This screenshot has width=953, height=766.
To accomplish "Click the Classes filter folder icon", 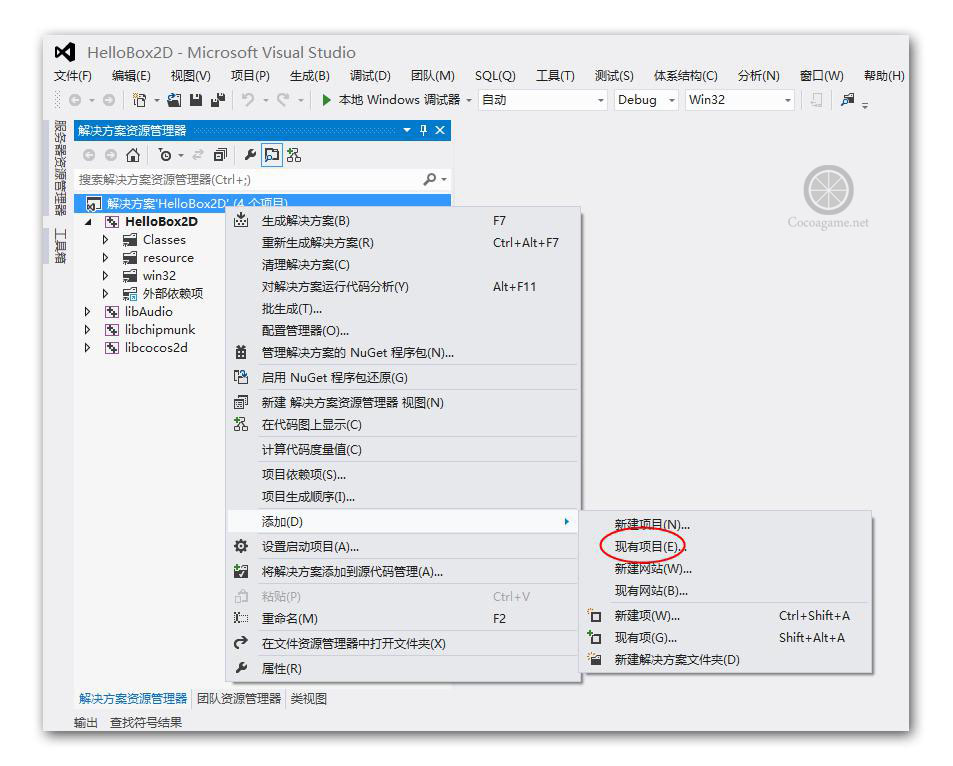I will tap(130, 240).
